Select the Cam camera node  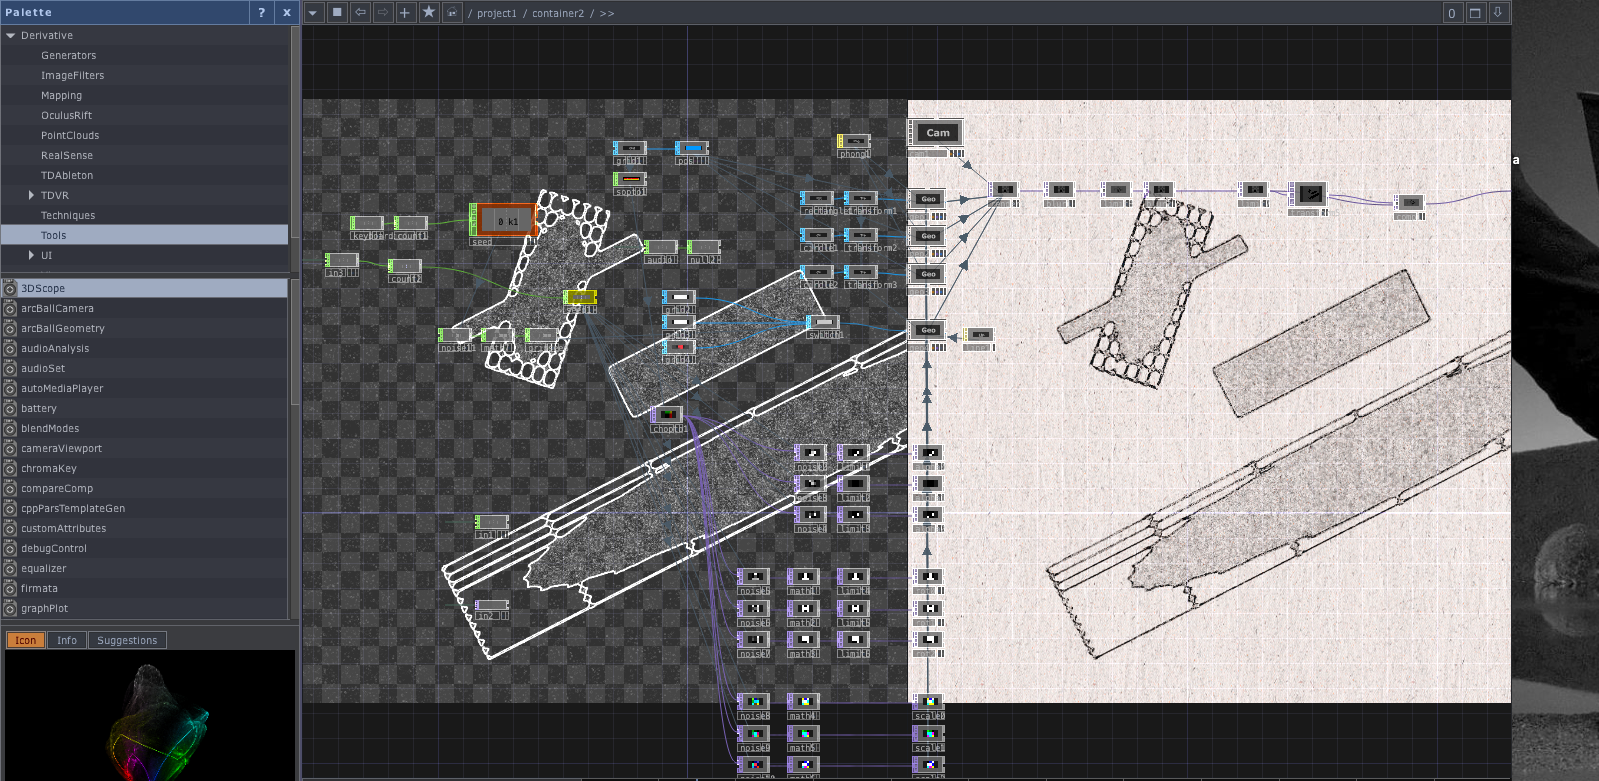(x=937, y=132)
